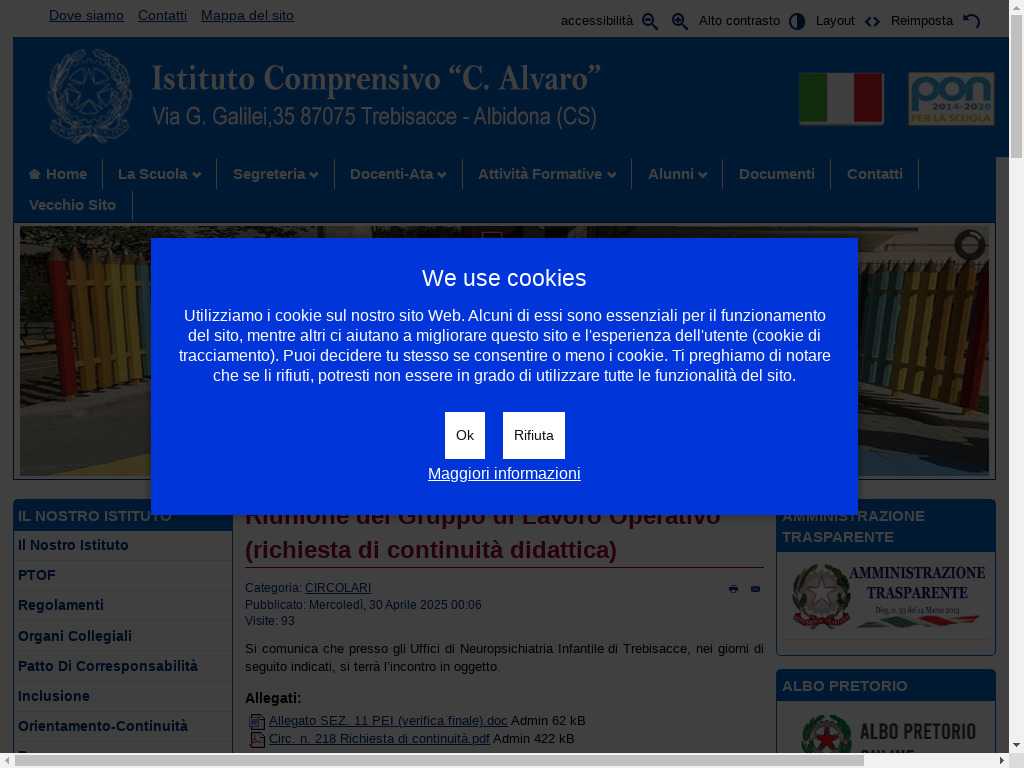The width and height of the screenshot is (1024, 768).
Task: Open the Regolamenti sidebar item
Action: (x=61, y=605)
